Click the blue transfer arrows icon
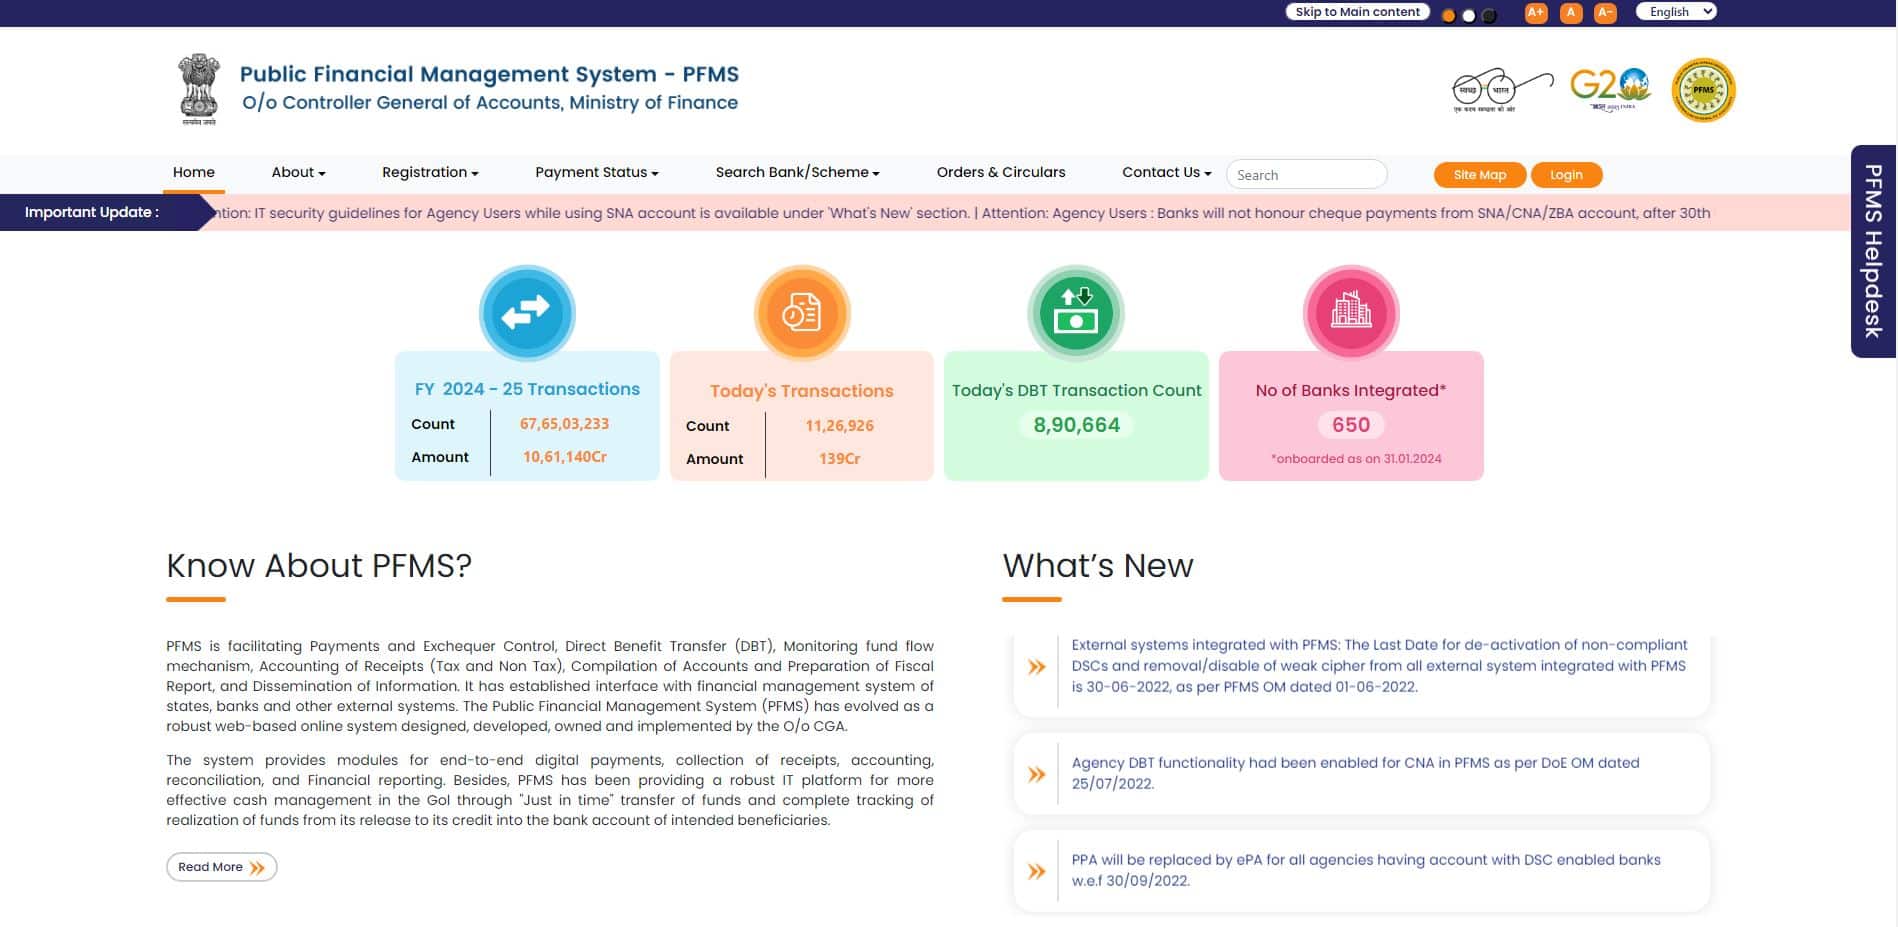The height and width of the screenshot is (927, 1898). (527, 313)
